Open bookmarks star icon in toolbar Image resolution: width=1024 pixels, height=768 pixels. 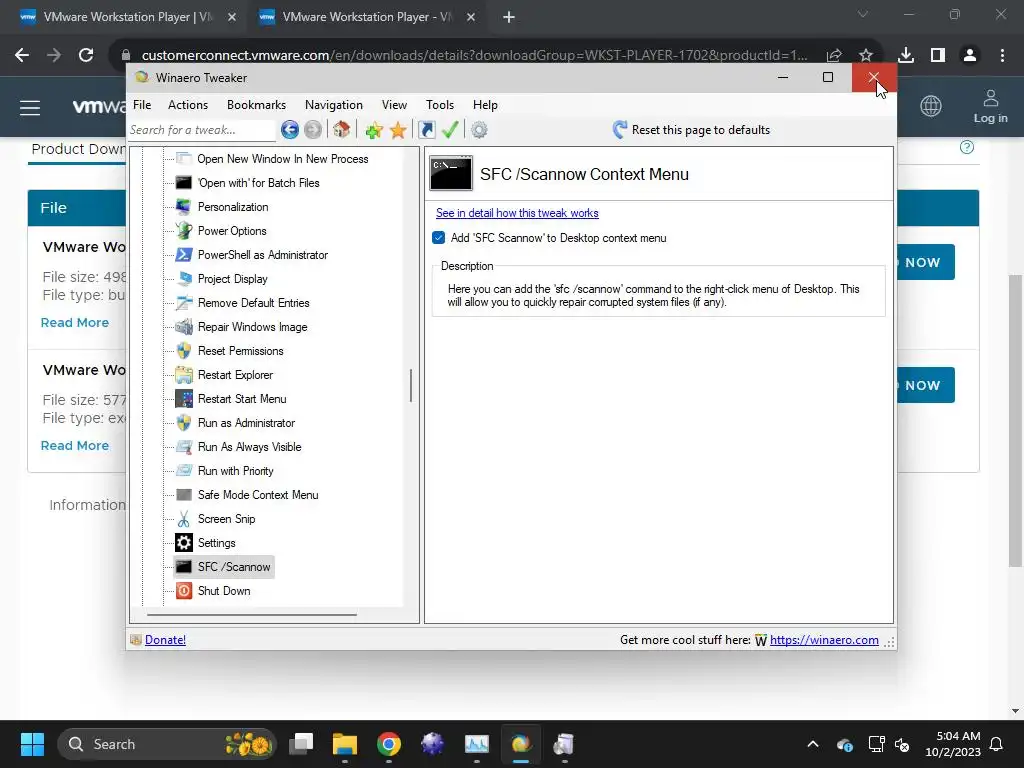point(398,130)
